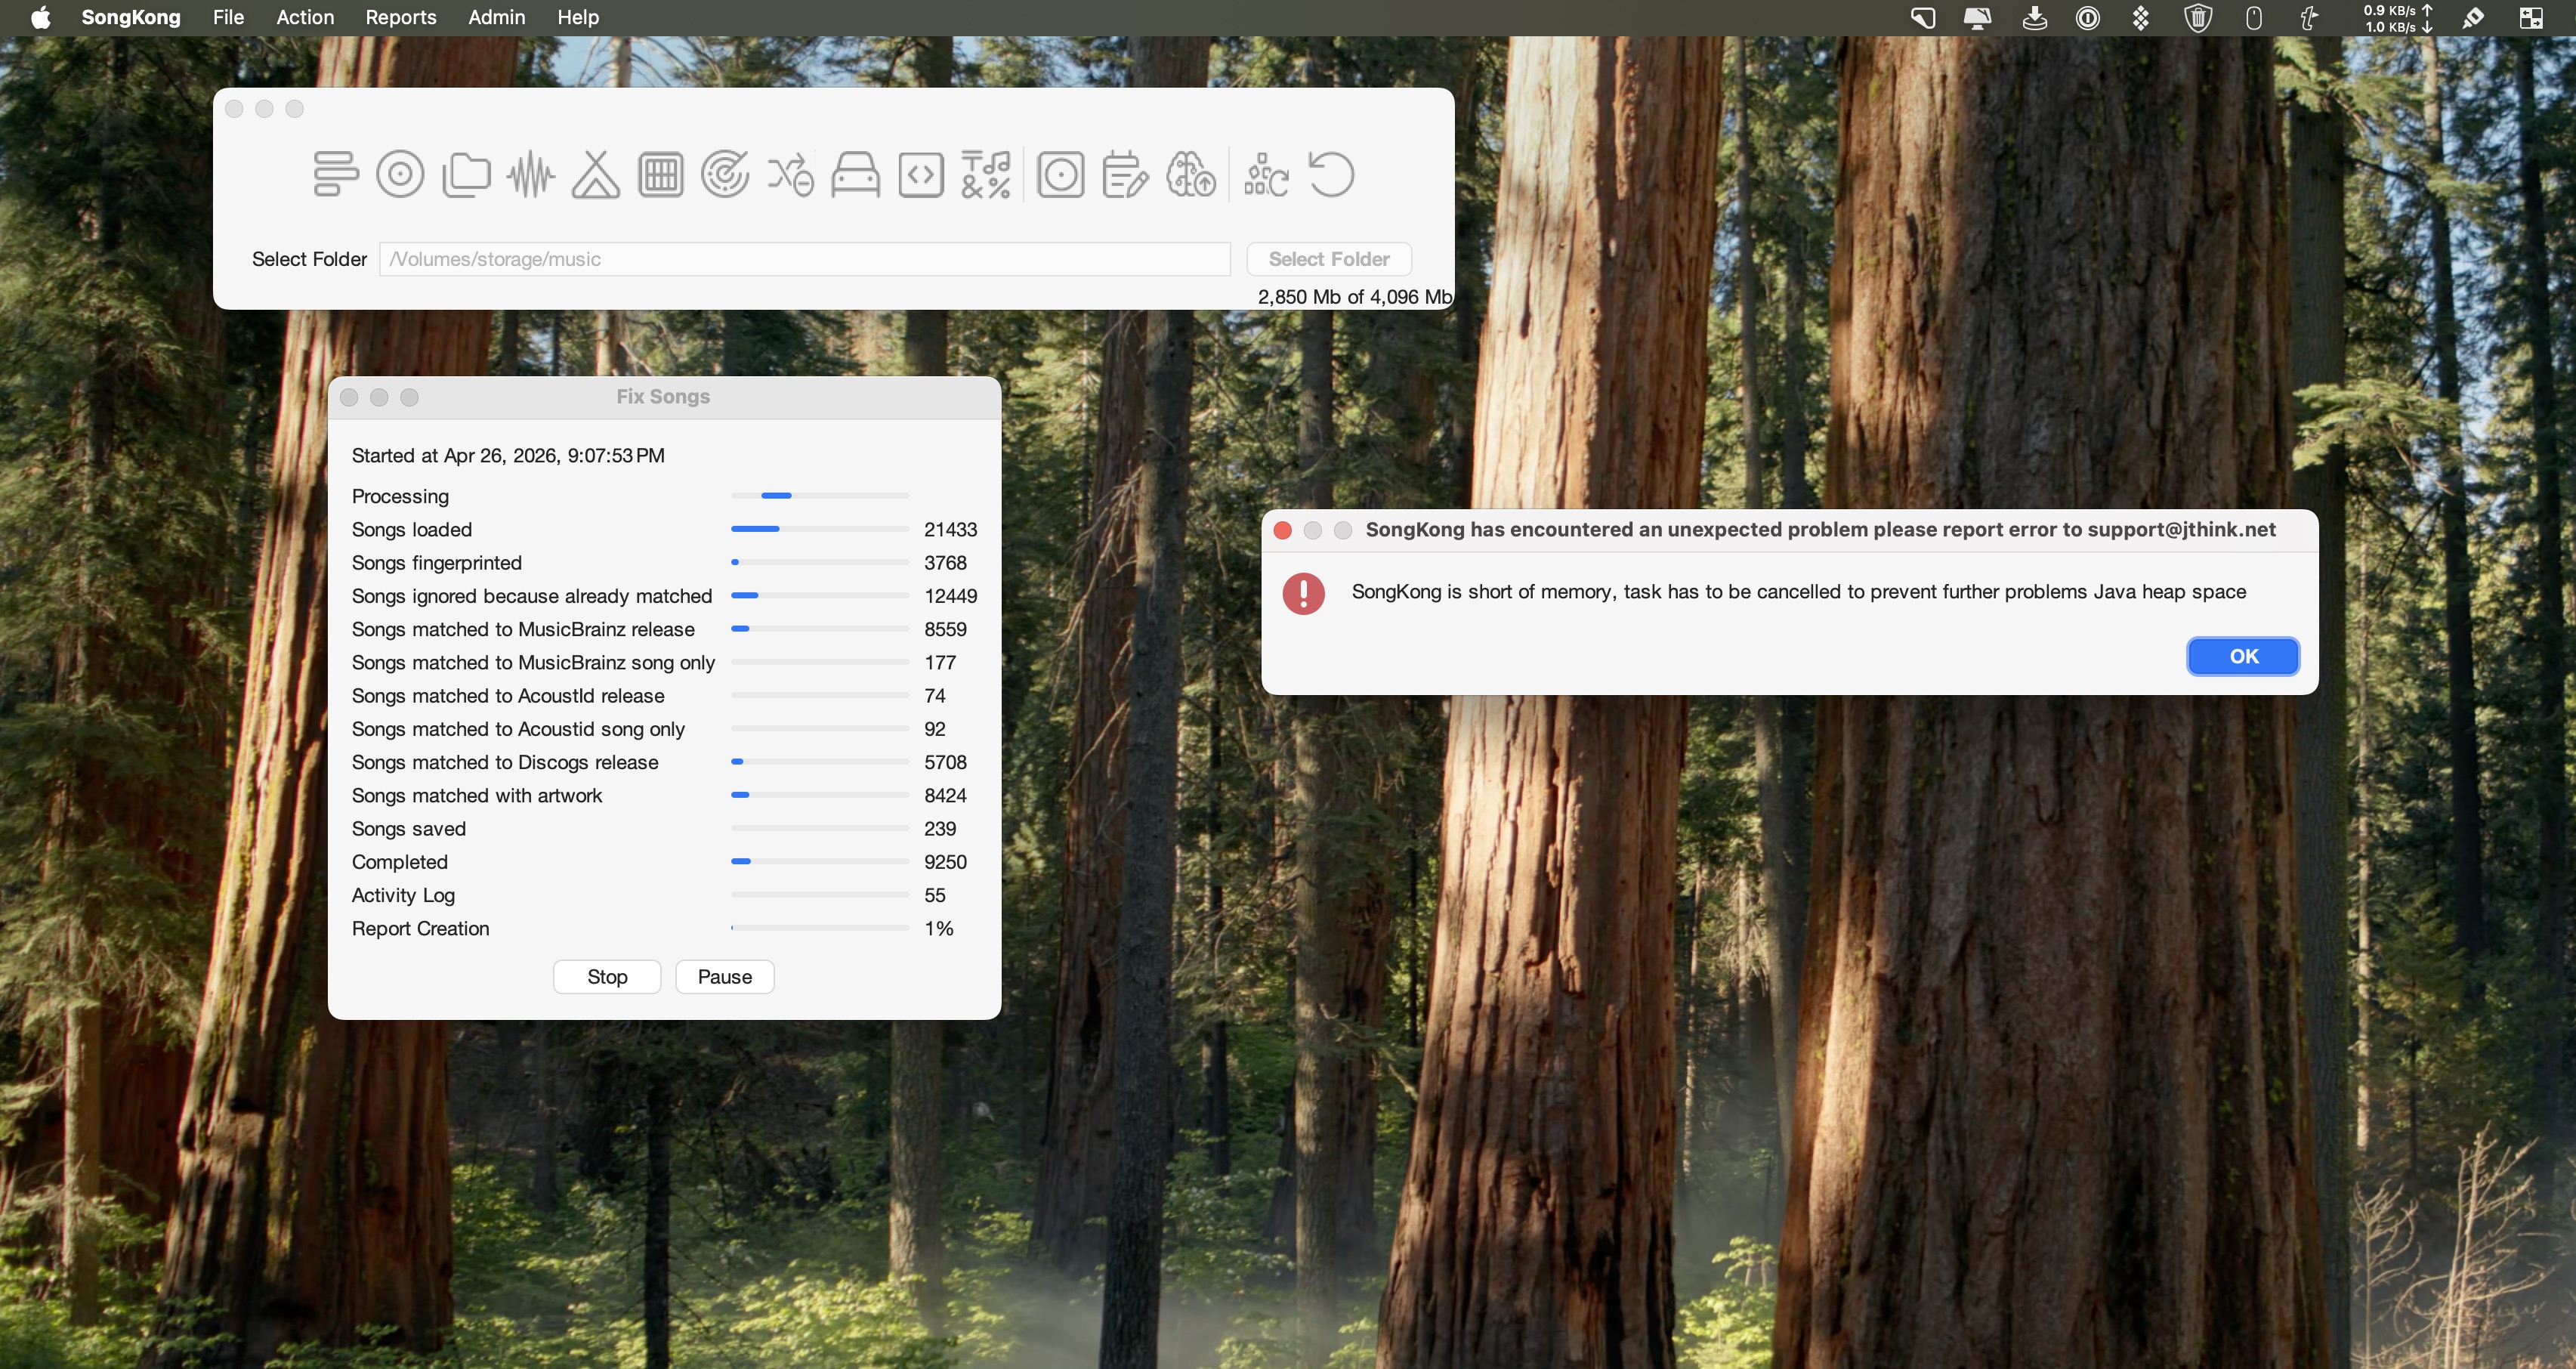Open the Help menu

(578, 17)
